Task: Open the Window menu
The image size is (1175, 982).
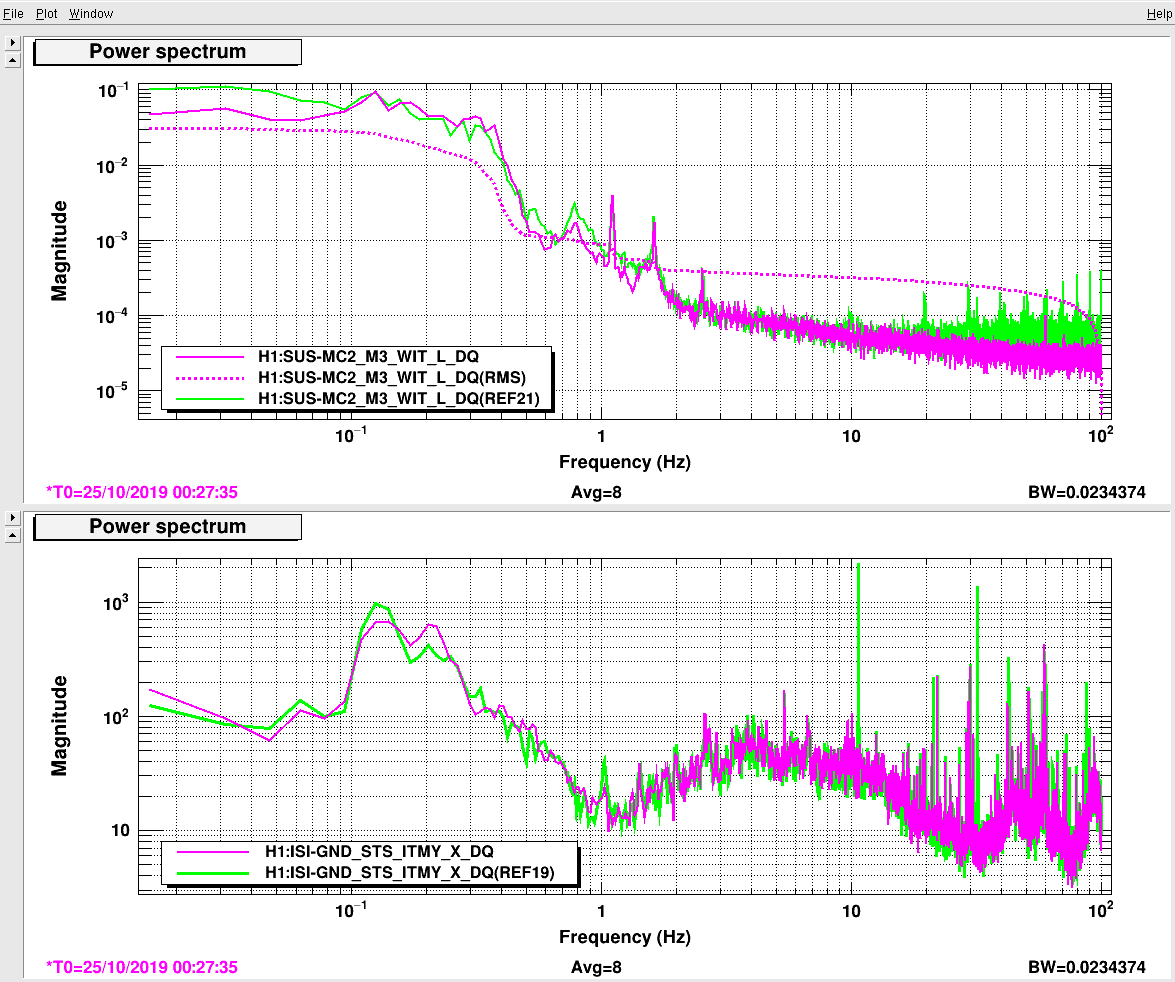Action: 91,13
